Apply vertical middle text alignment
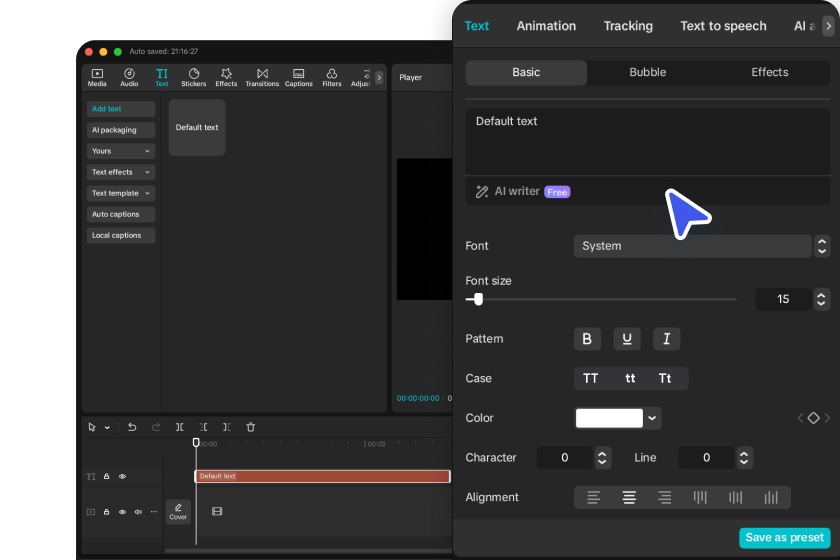The image size is (840, 560). 736,498
